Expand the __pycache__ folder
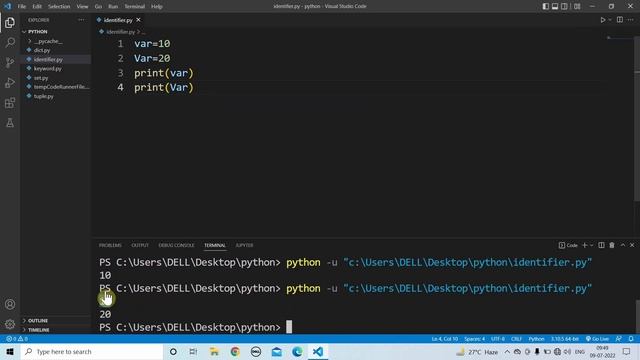 (x=48, y=41)
